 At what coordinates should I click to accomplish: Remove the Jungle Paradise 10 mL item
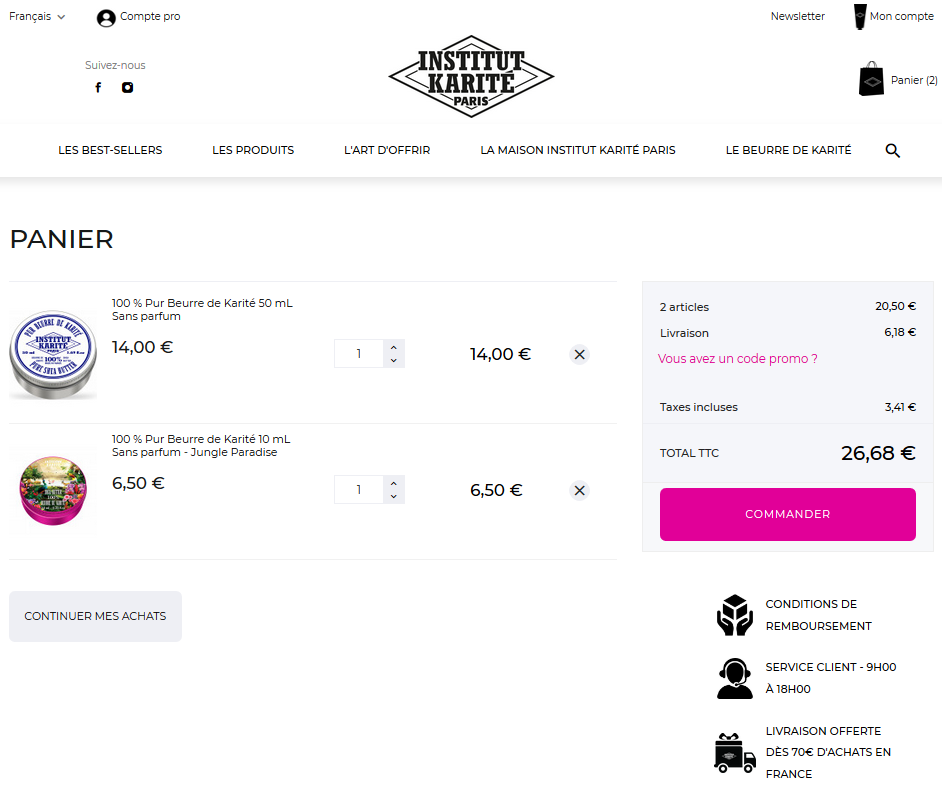coord(580,491)
